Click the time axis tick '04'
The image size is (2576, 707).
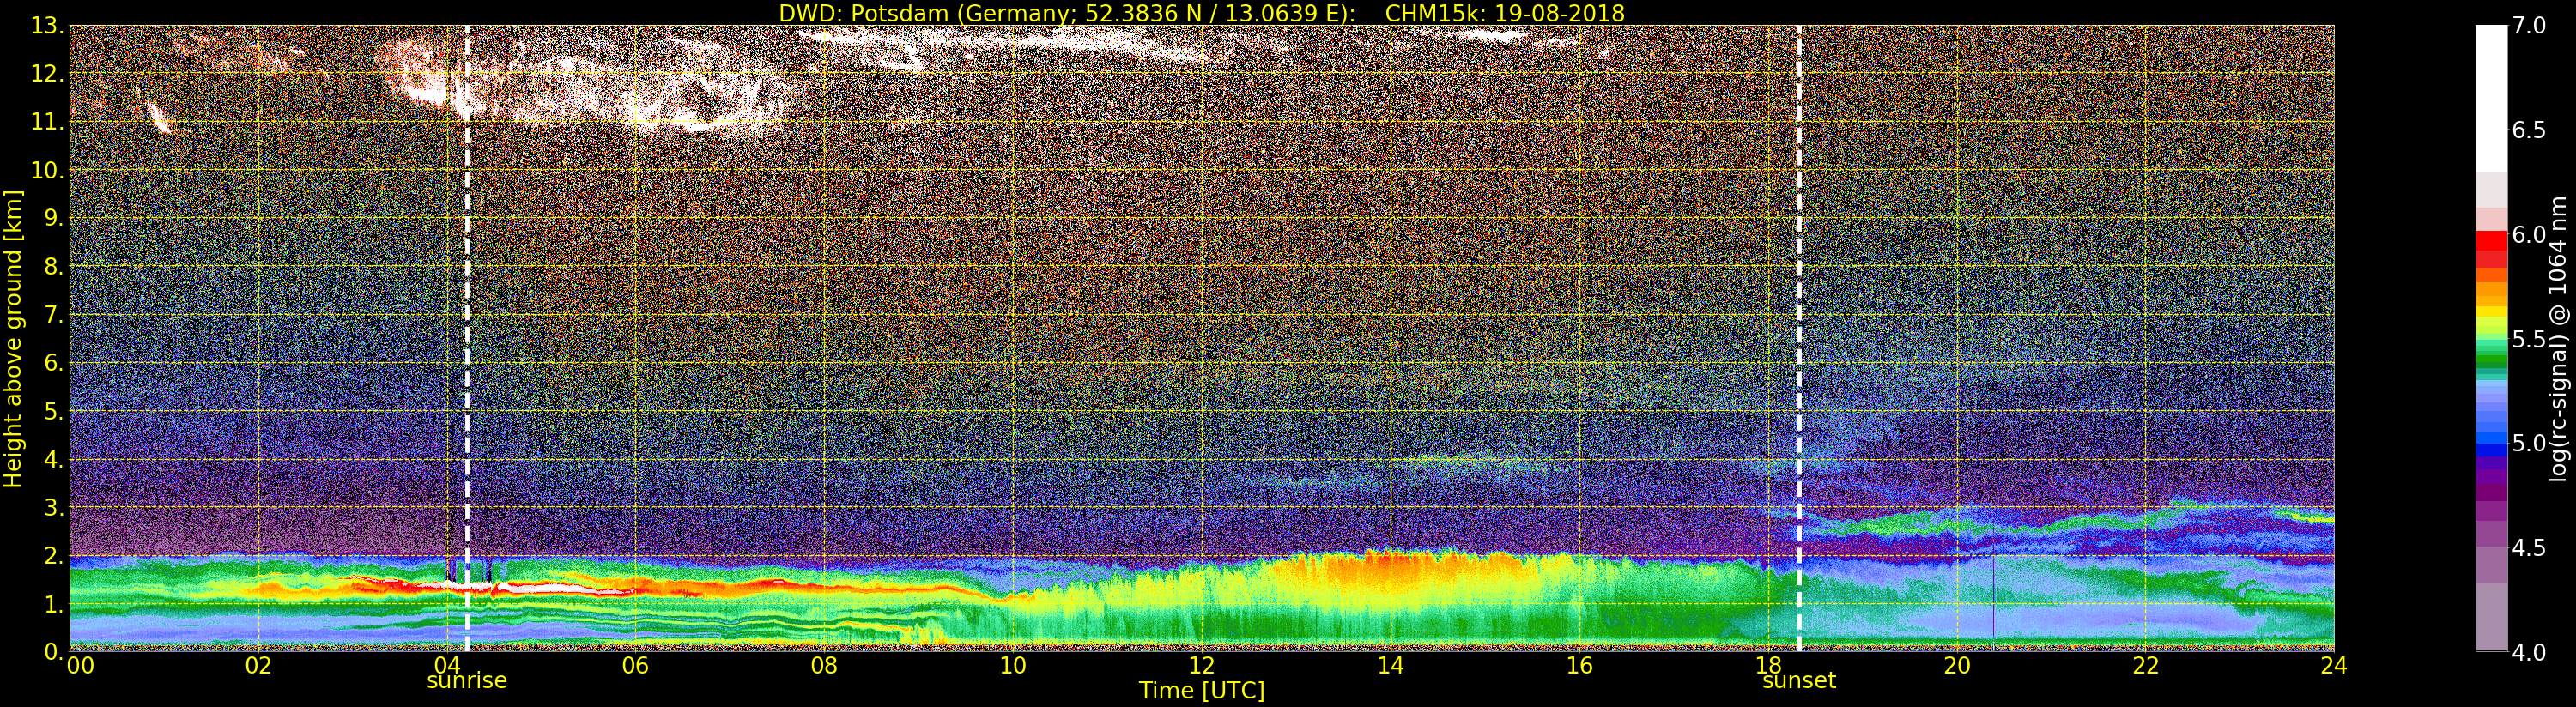tap(447, 665)
